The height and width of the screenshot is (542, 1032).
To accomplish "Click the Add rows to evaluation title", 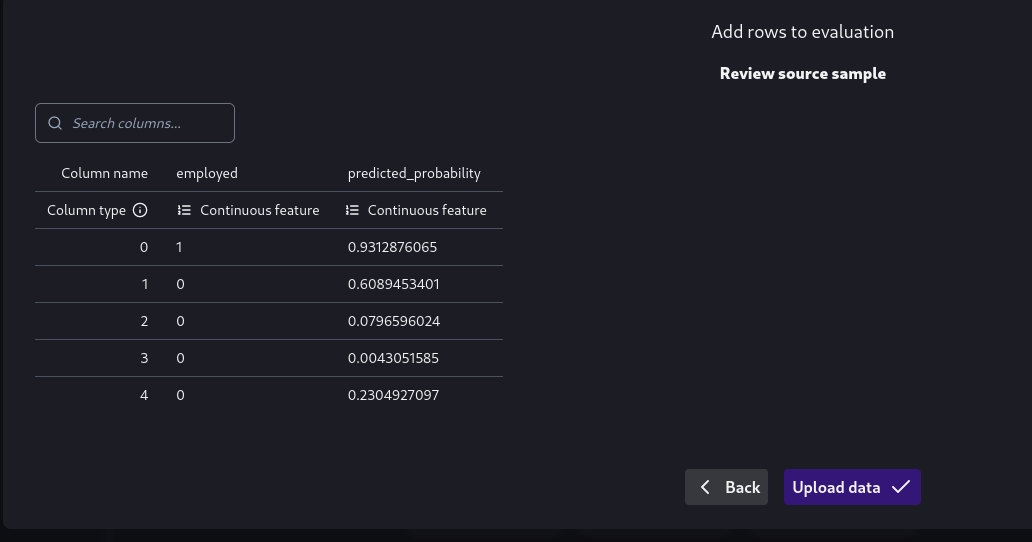I will tap(802, 32).
